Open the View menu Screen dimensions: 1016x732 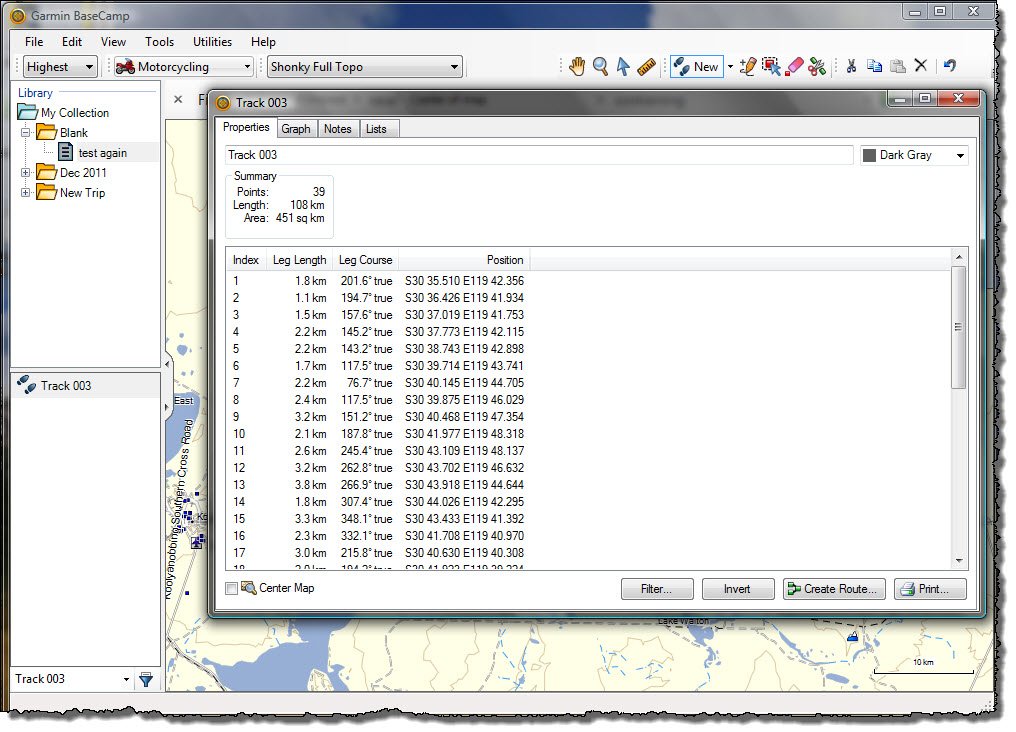(113, 41)
